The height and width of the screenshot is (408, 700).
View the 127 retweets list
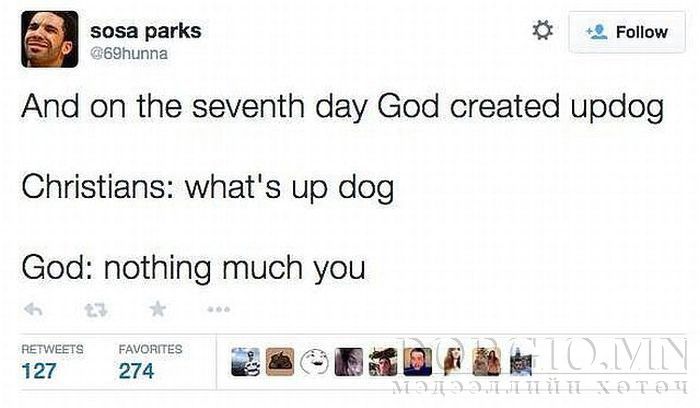pyautogui.click(x=39, y=371)
